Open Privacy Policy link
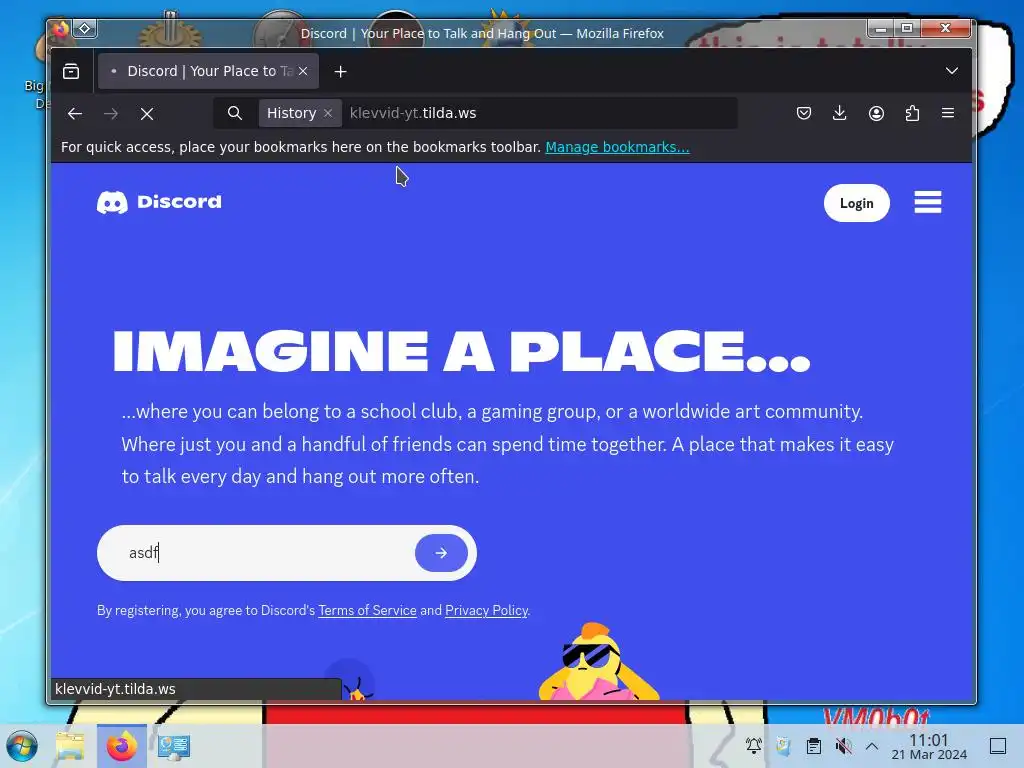The width and height of the screenshot is (1024, 768). click(x=487, y=611)
